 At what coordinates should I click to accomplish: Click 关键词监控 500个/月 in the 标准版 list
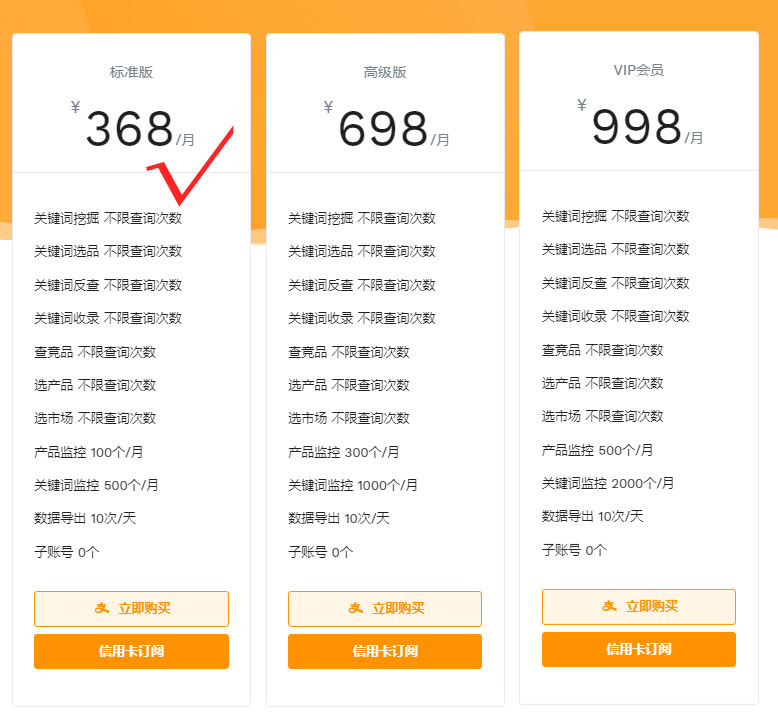coord(96,485)
